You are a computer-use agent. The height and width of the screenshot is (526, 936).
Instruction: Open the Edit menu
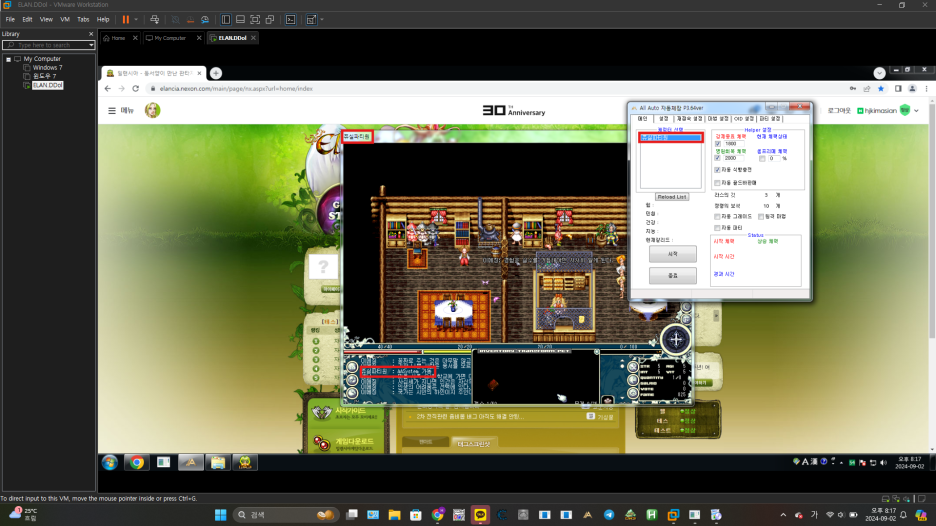coord(27,20)
